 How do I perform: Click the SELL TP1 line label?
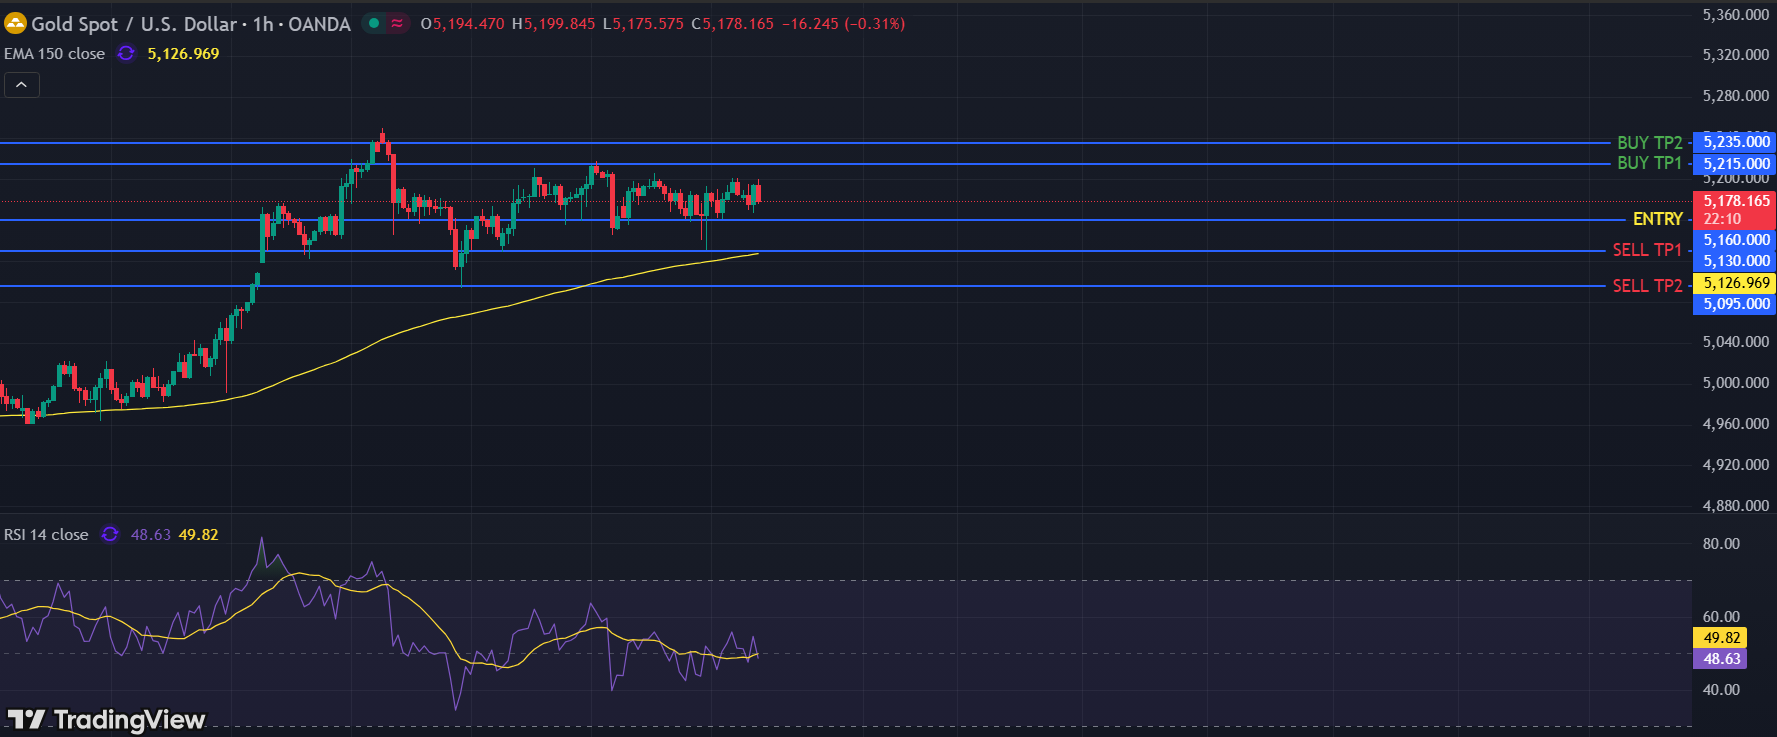click(x=1646, y=250)
